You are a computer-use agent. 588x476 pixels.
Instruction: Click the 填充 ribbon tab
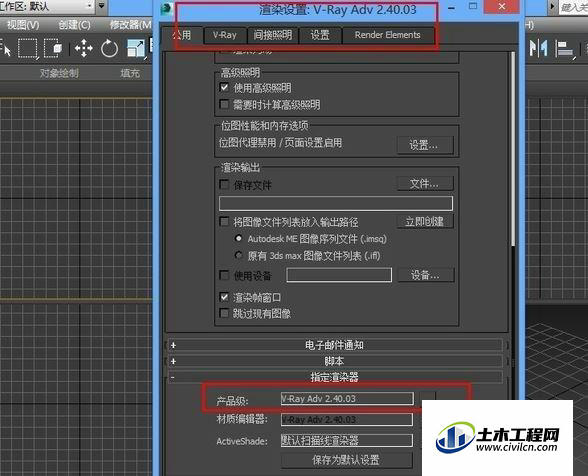(x=130, y=73)
